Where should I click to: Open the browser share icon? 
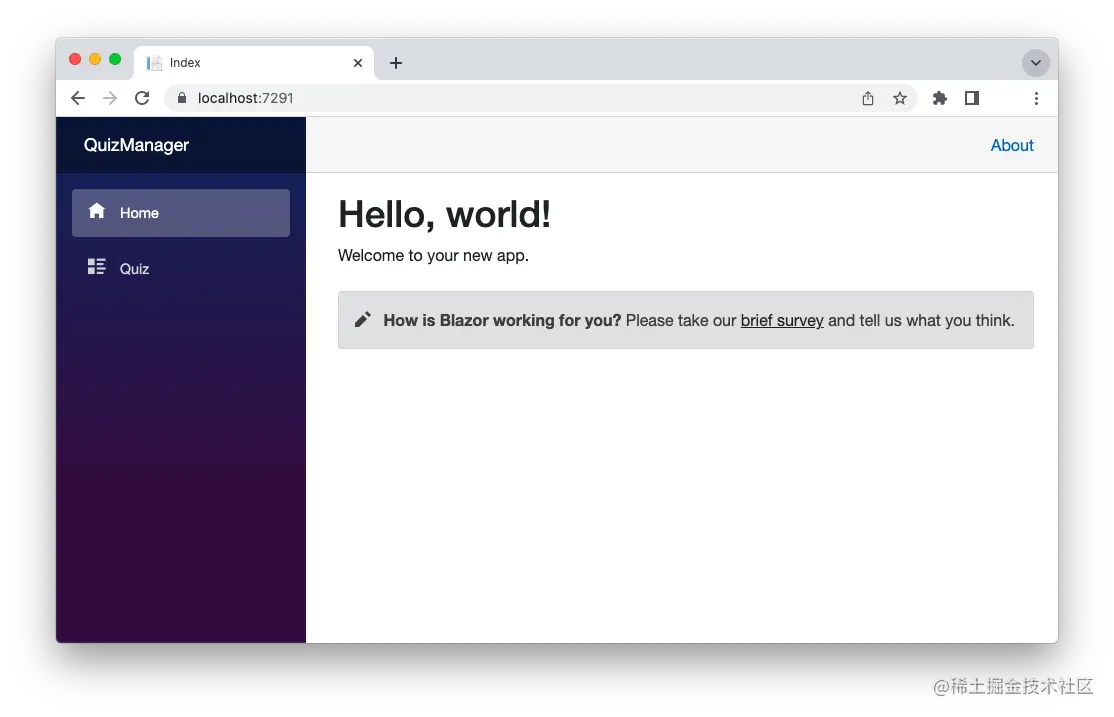click(867, 98)
